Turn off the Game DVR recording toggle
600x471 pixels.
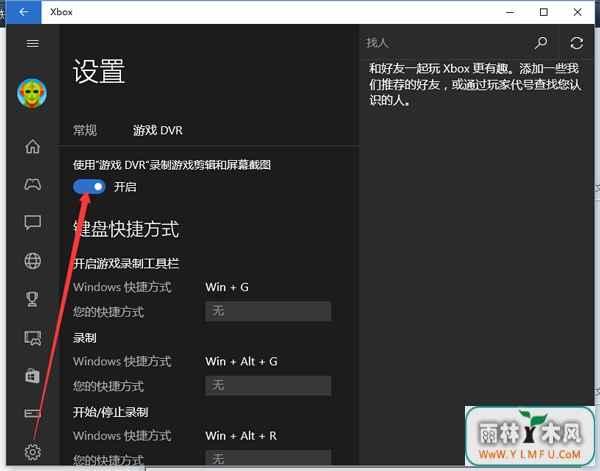pyautogui.click(x=89, y=187)
